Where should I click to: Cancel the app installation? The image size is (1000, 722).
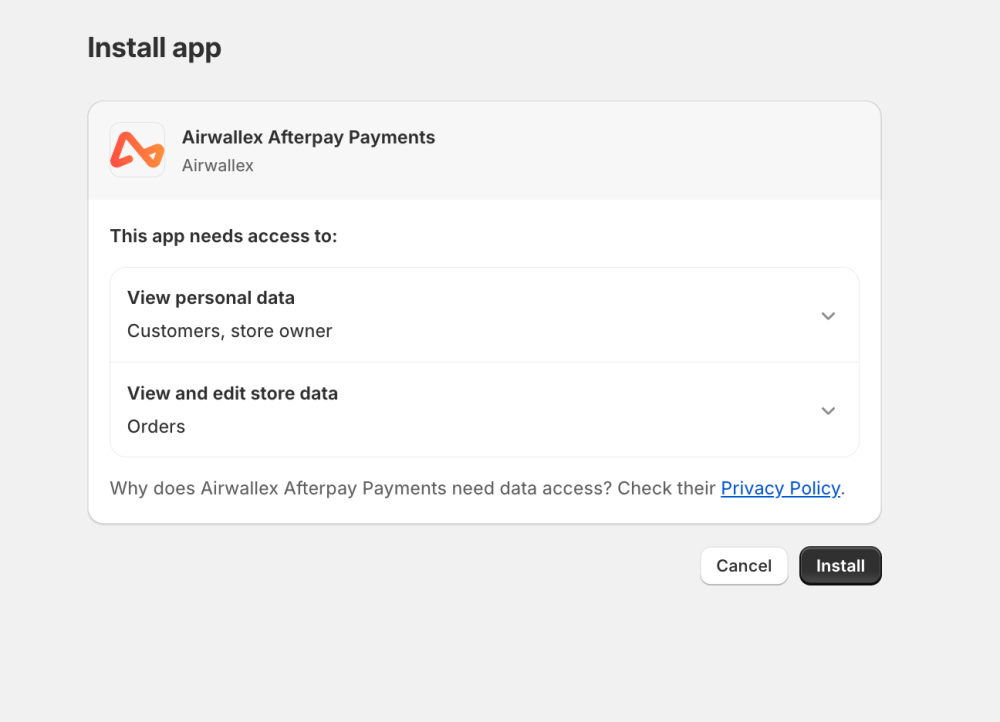744,565
